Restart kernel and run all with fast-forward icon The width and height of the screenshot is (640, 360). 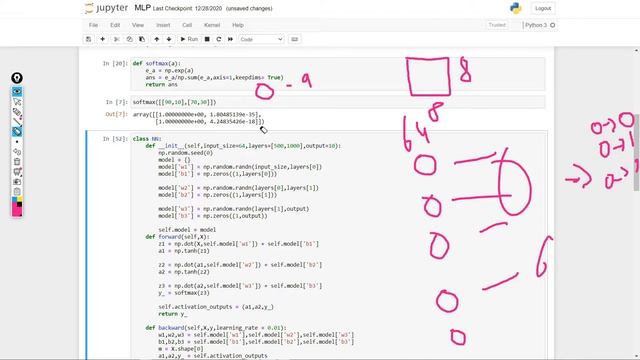(x=230, y=39)
